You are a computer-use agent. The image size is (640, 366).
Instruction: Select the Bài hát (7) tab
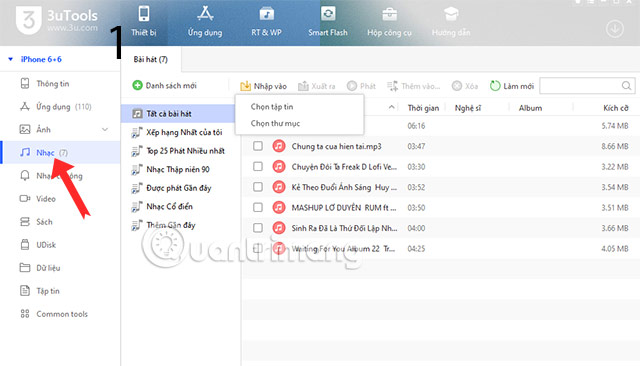pos(151,60)
